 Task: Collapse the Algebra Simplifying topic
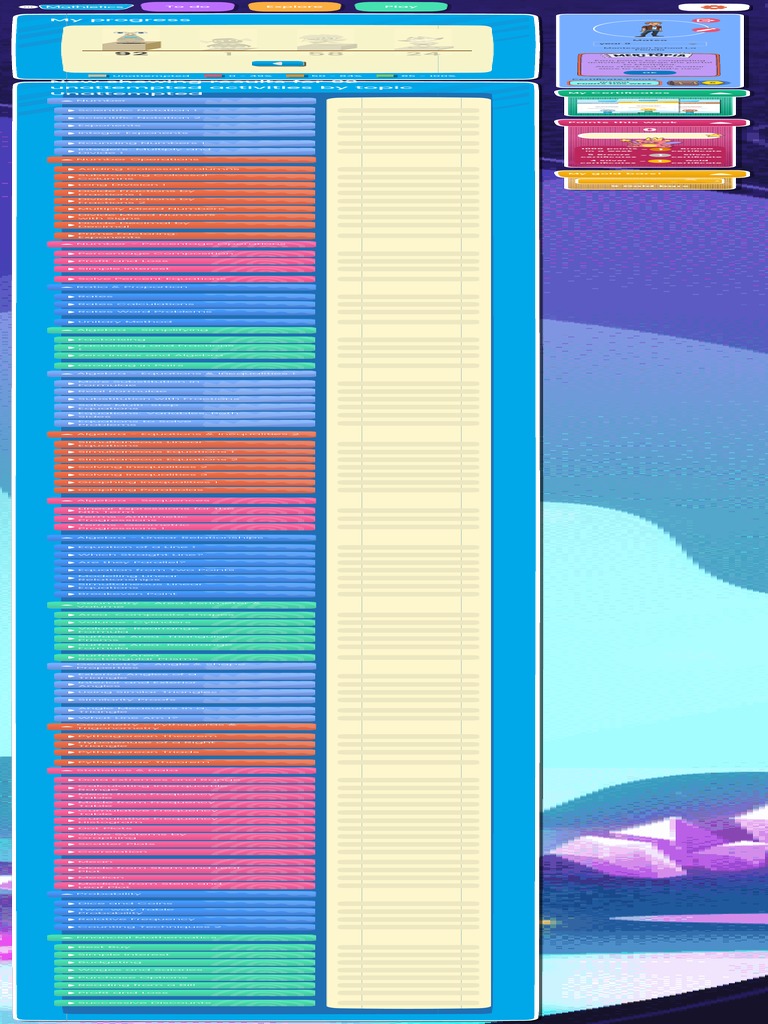click(x=182, y=330)
